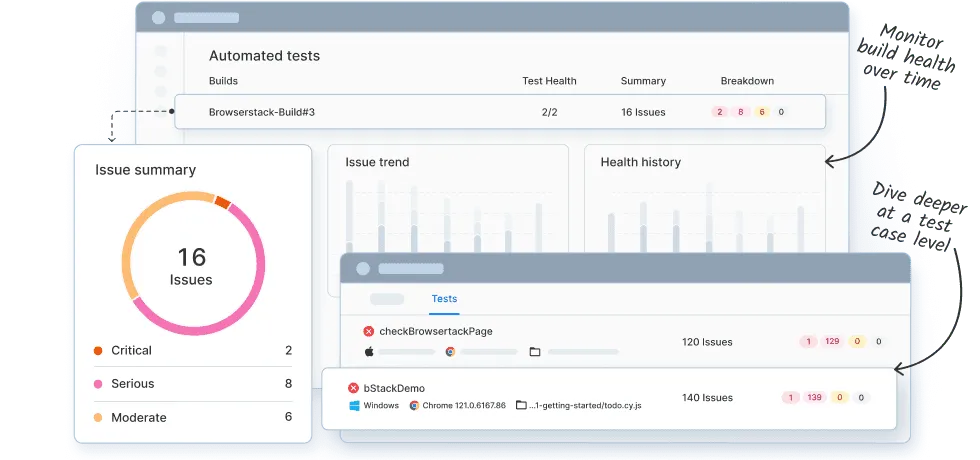This screenshot has height=460, width=980.
Task: Click the Summary column header
Action: click(x=643, y=81)
